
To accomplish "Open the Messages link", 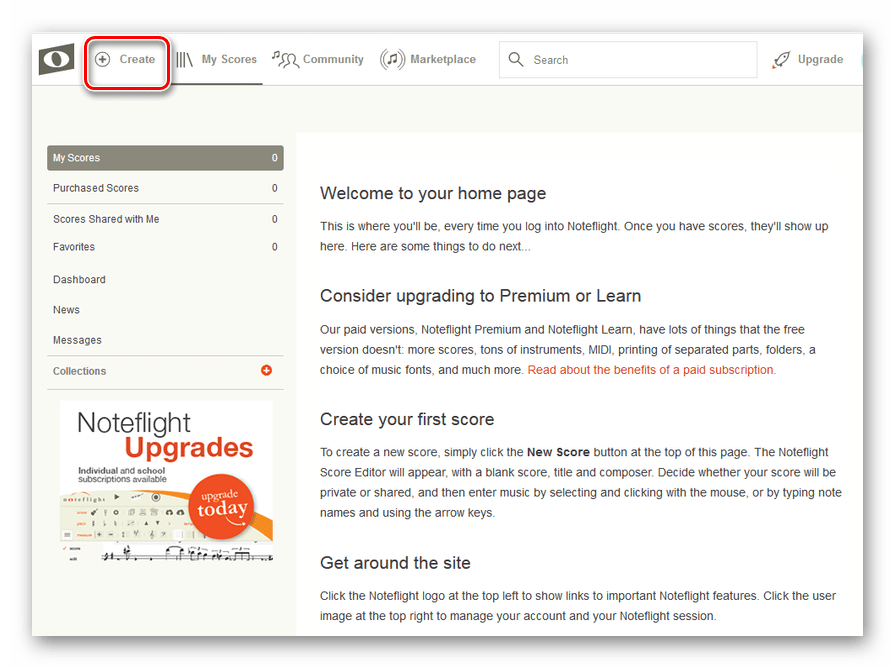I will click(x=77, y=340).
